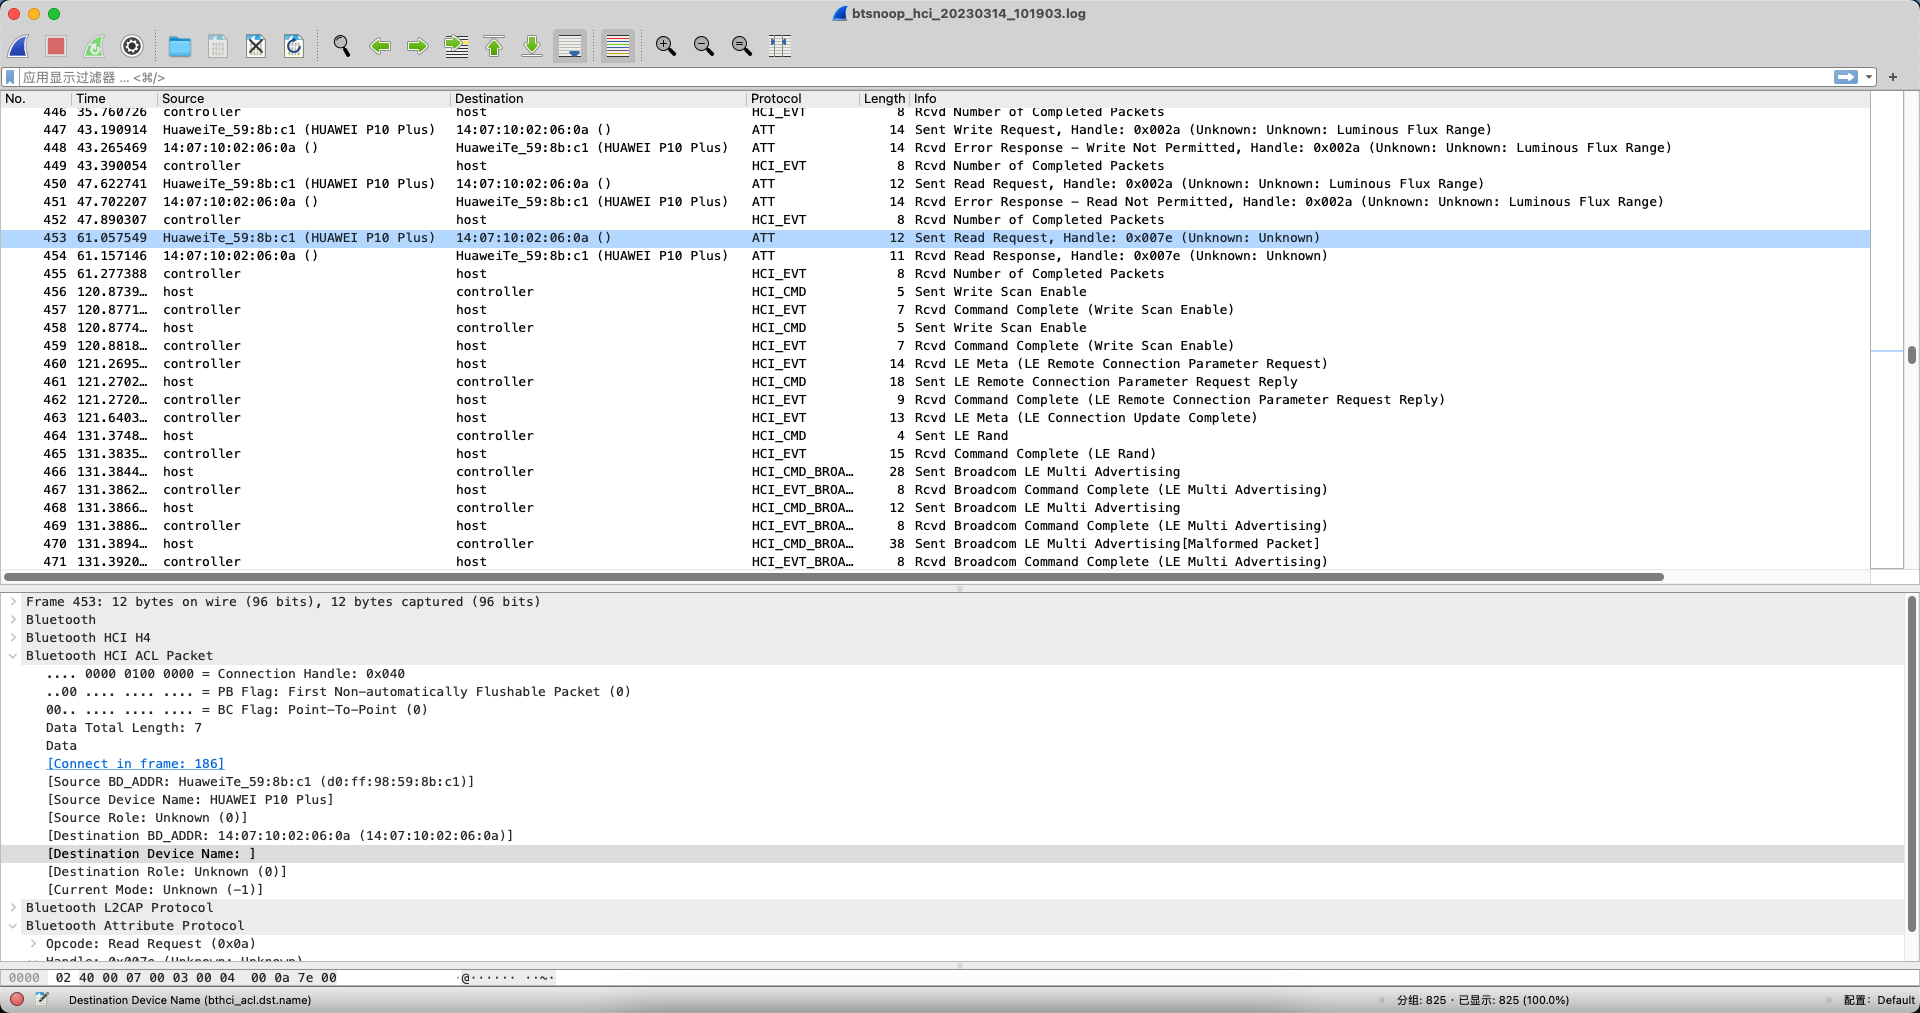
Task: Reload this capture file
Action: 294,46
